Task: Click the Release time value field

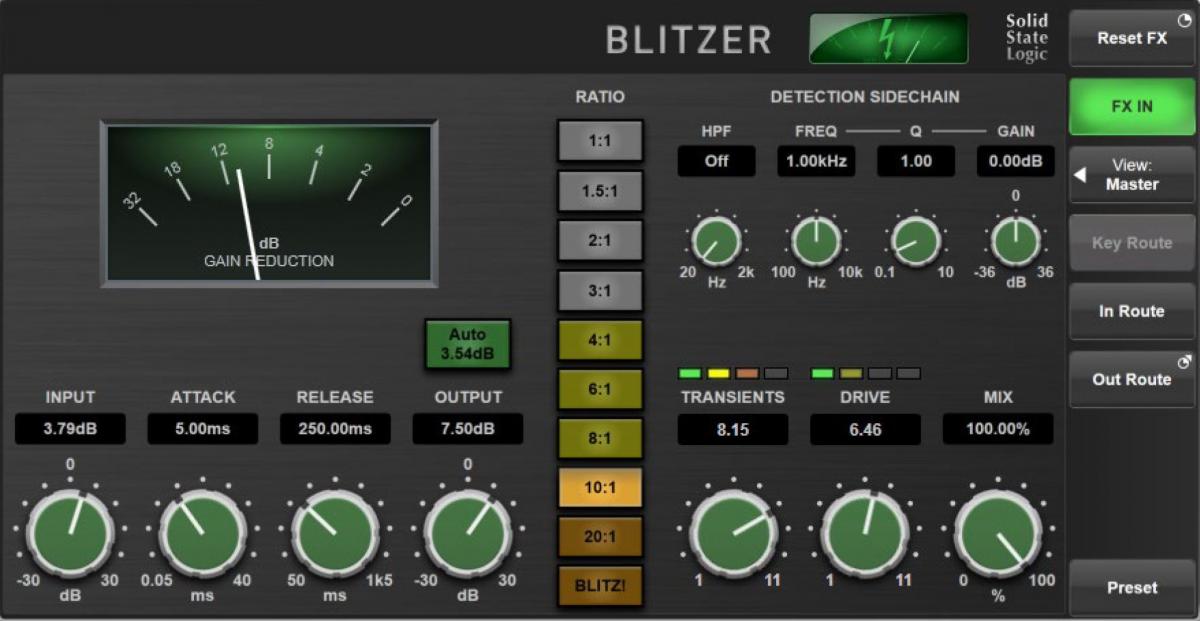Action: click(x=334, y=429)
